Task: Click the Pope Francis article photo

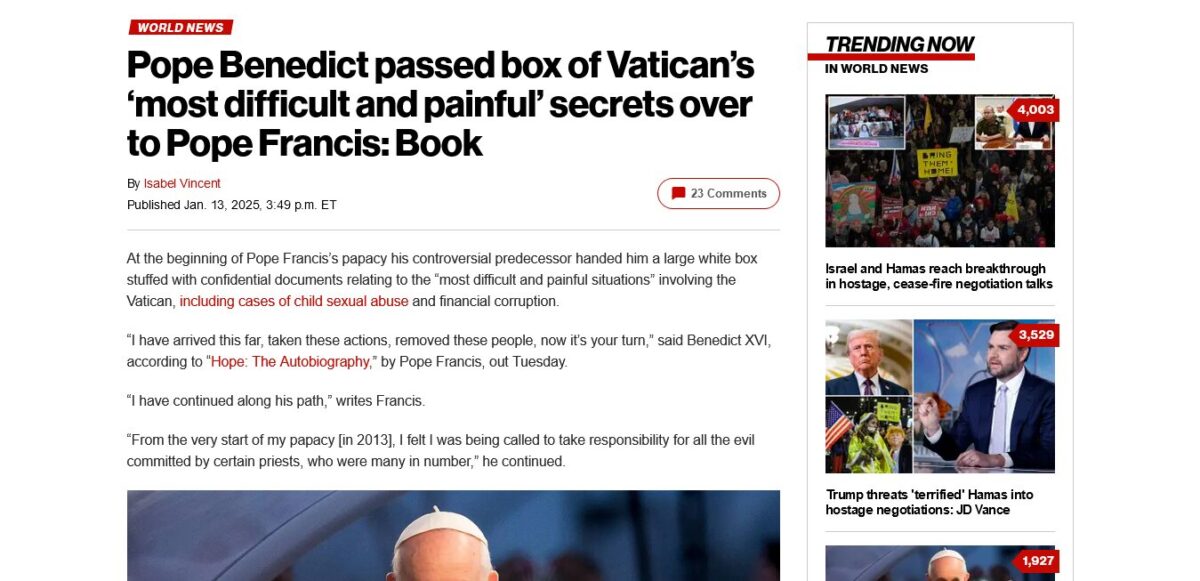Action: [453, 535]
